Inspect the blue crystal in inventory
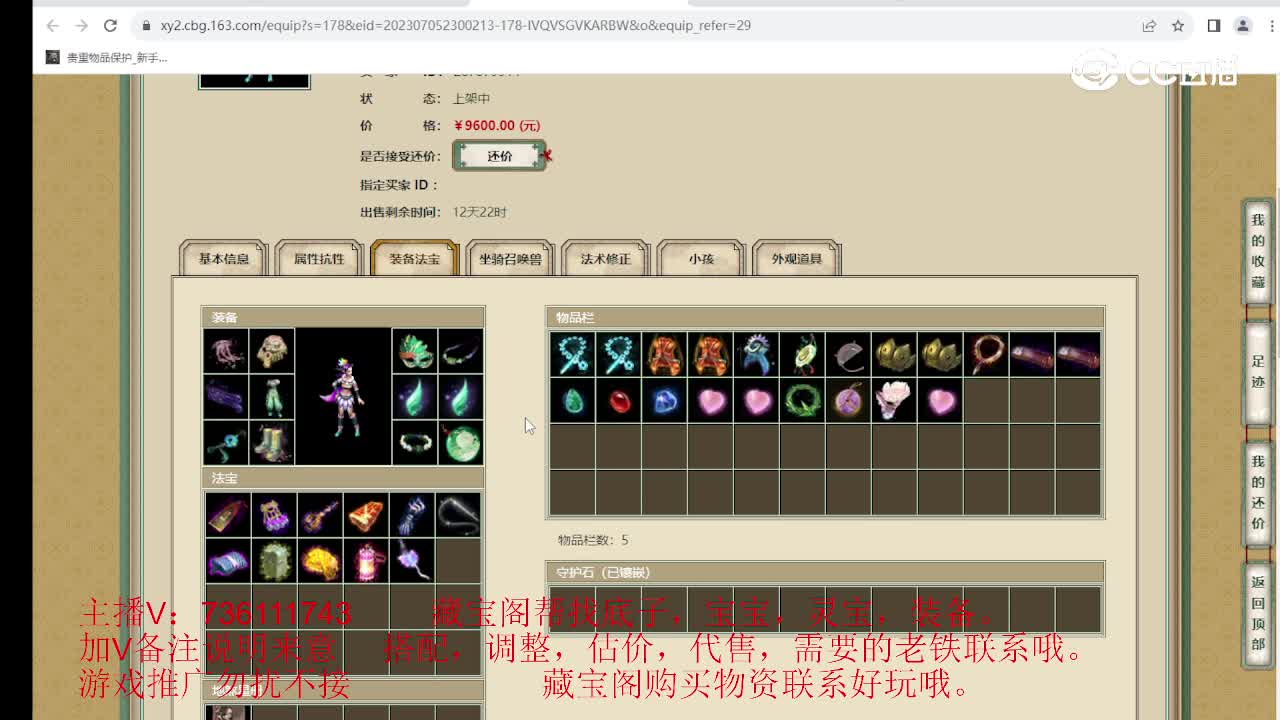The width and height of the screenshot is (1280, 720). point(664,400)
